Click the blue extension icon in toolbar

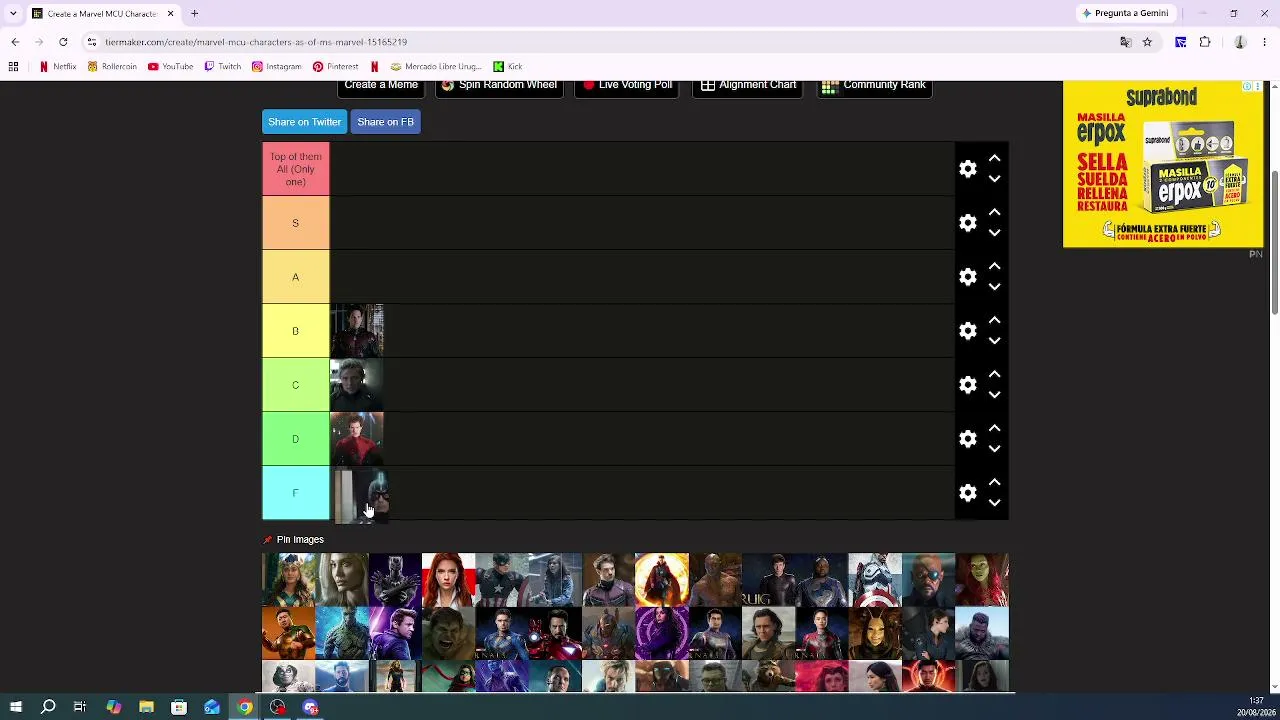[x=1181, y=42]
